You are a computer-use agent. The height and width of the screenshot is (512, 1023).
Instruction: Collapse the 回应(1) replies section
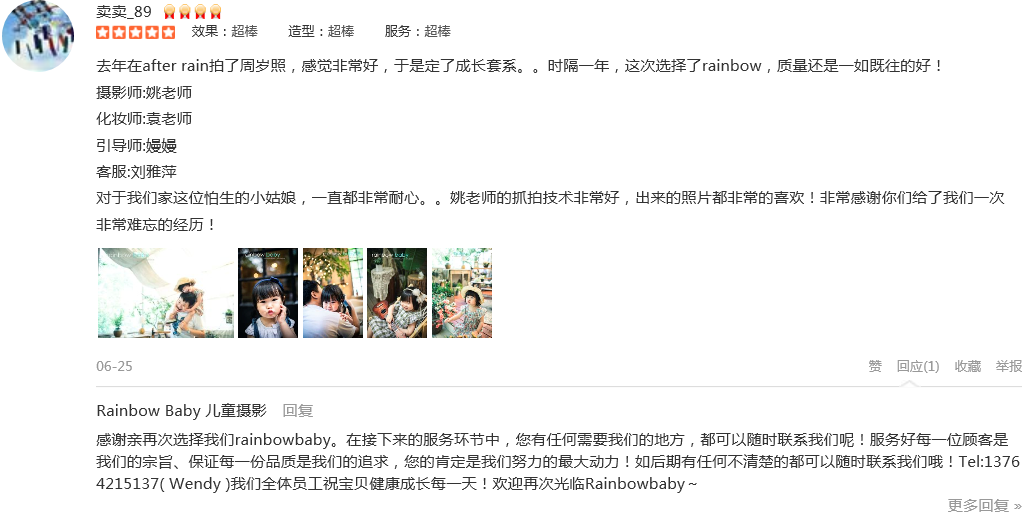[x=918, y=367]
